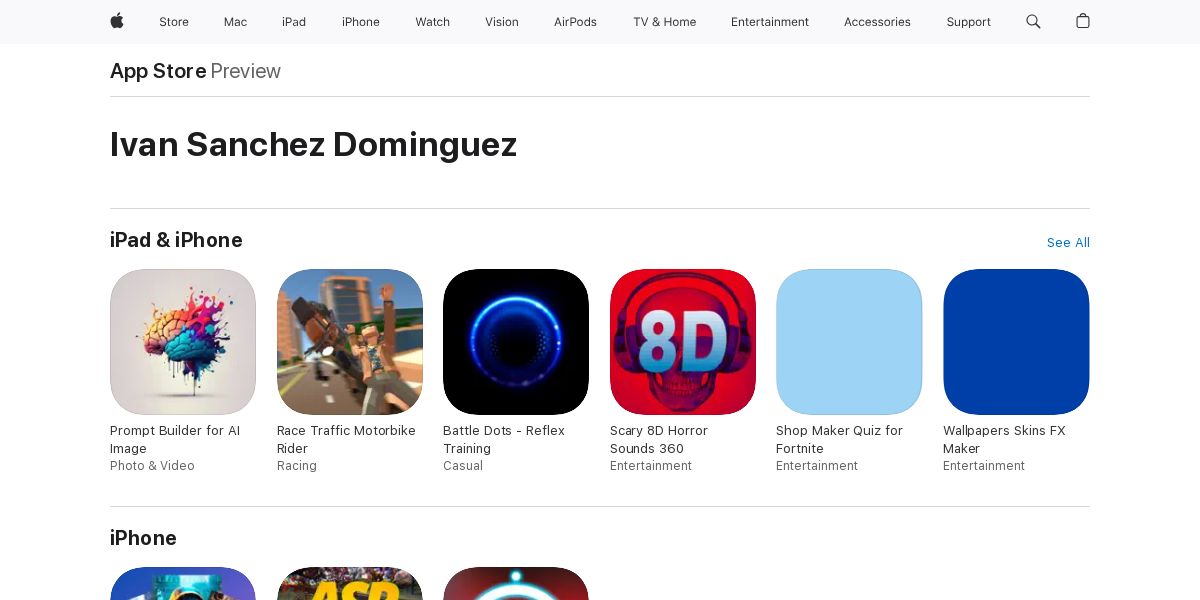
Task: Select Wallpapers Skins FX Maker blue icon
Action: (1016, 342)
